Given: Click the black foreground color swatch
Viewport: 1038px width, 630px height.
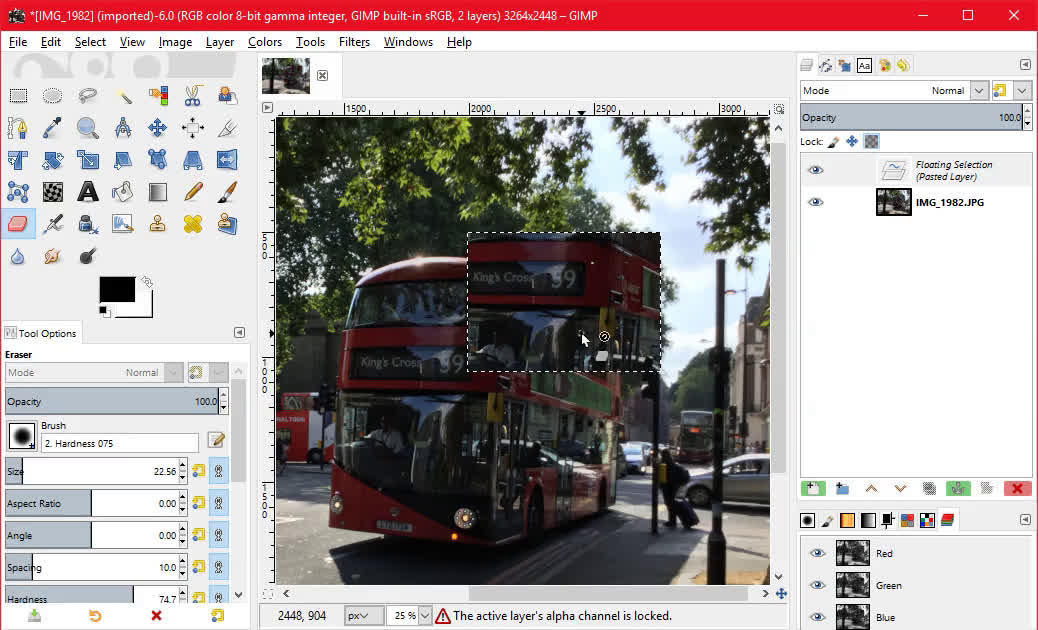Looking at the screenshot, I should [x=116, y=289].
